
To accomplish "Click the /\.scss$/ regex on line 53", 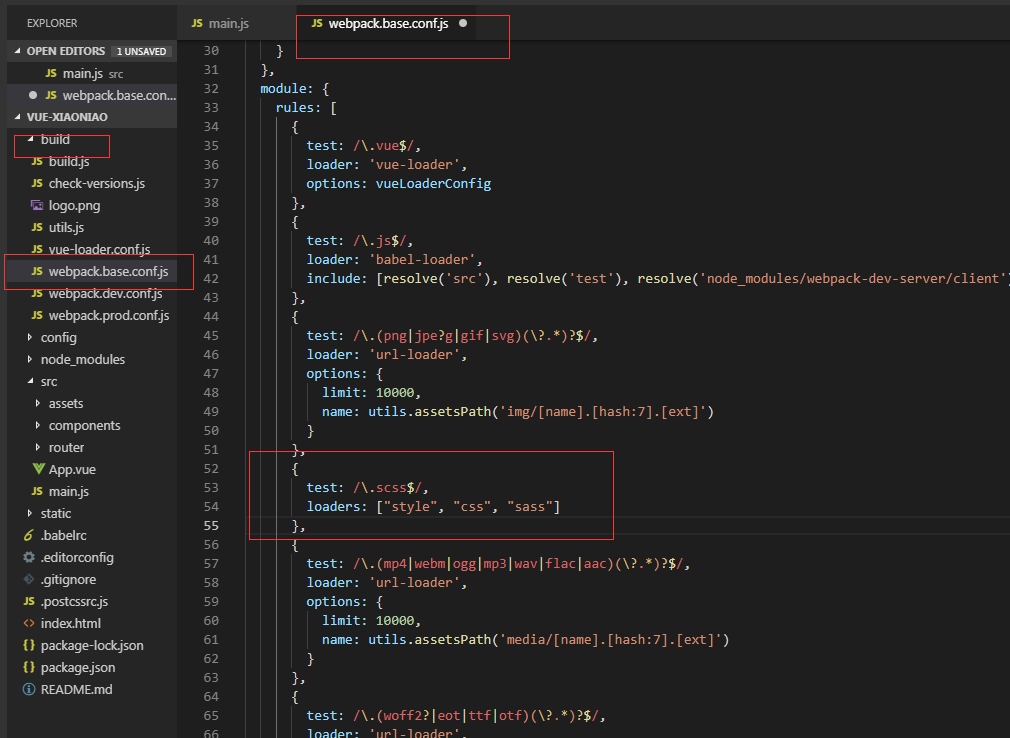I will tap(388, 487).
